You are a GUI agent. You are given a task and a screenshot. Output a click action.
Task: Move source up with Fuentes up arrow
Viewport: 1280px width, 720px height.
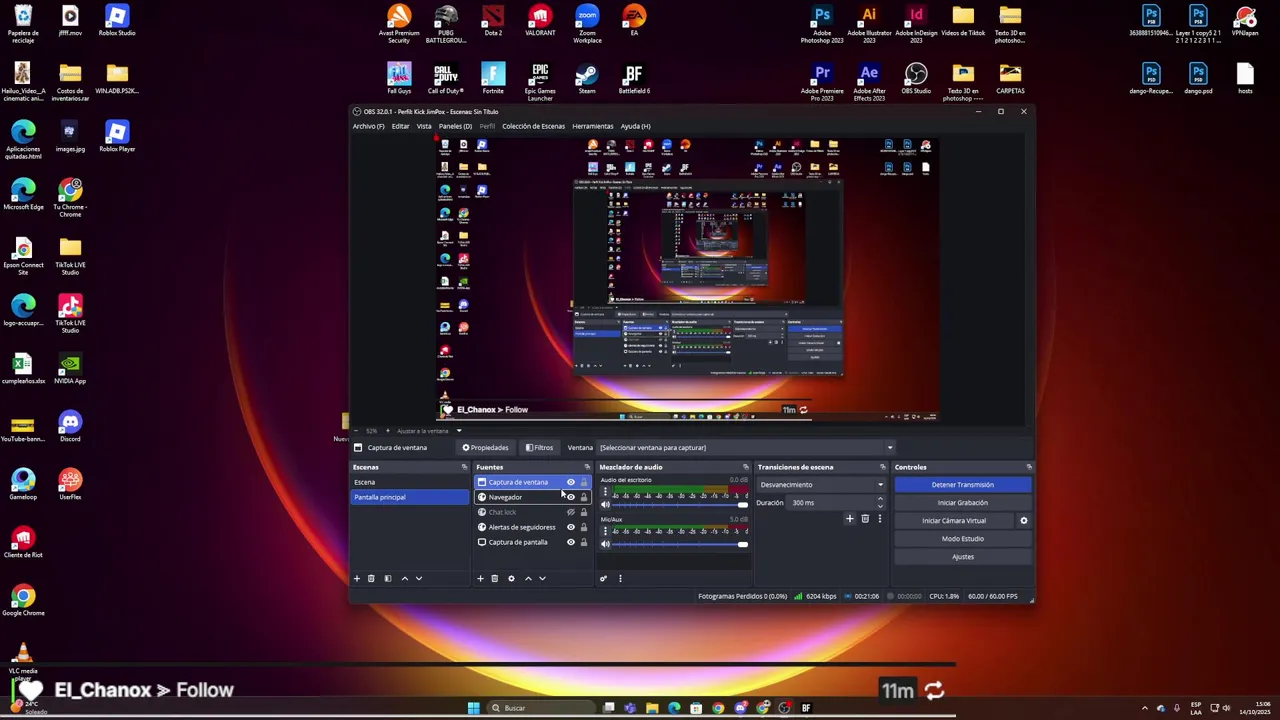tap(528, 578)
